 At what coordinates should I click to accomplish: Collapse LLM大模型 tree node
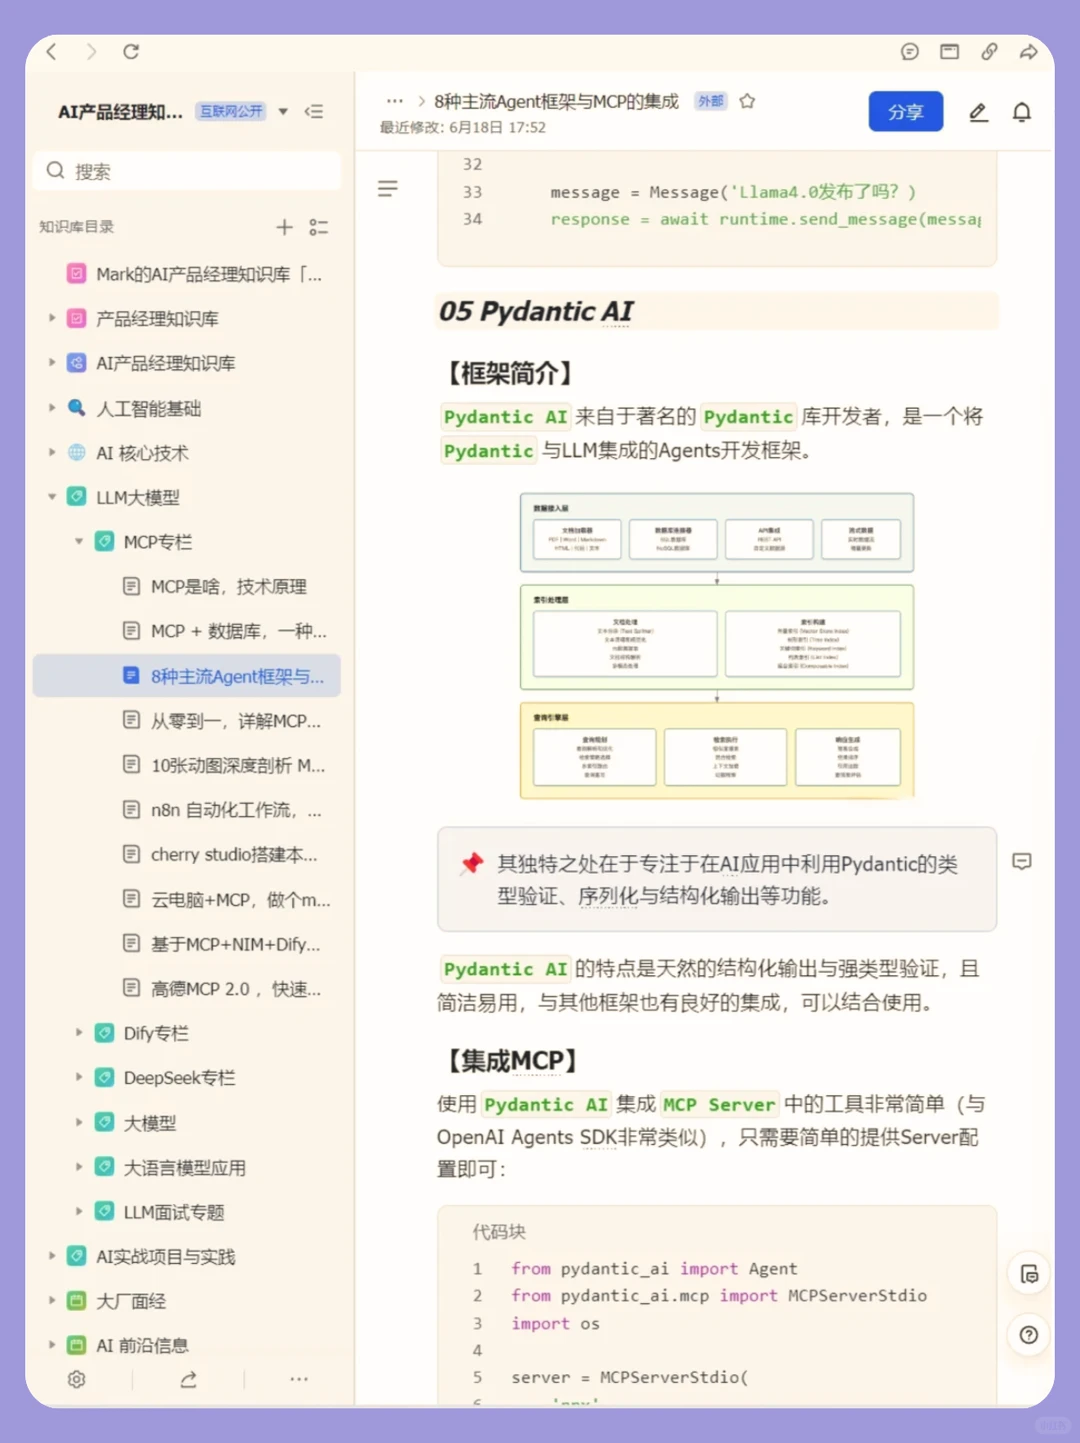coord(52,497)
